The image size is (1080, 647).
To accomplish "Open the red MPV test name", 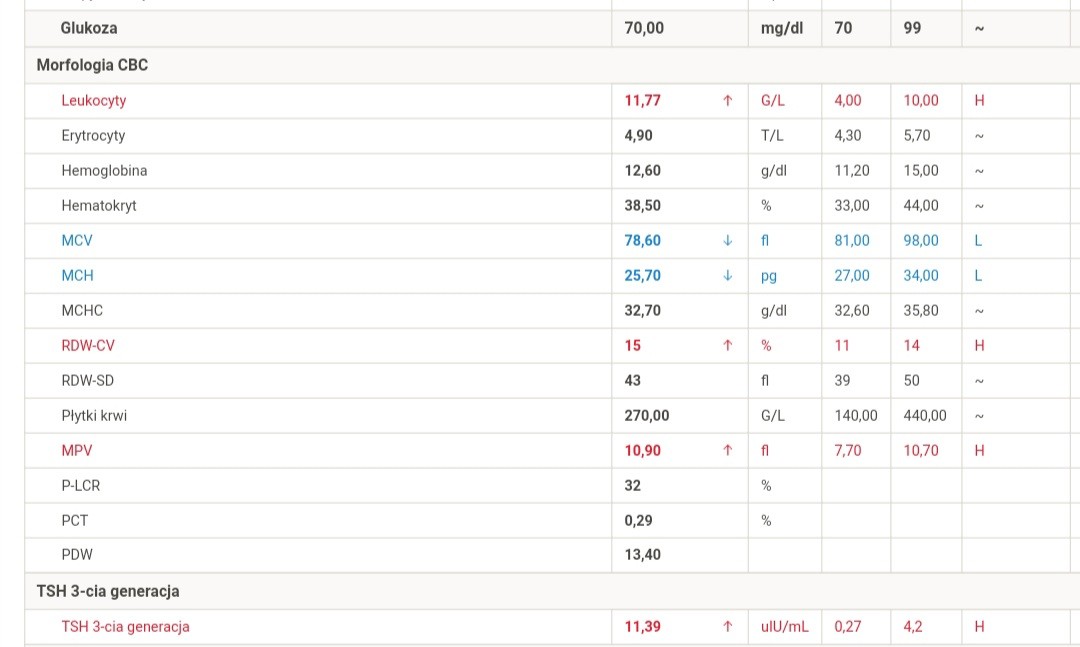I will point(76,450).
